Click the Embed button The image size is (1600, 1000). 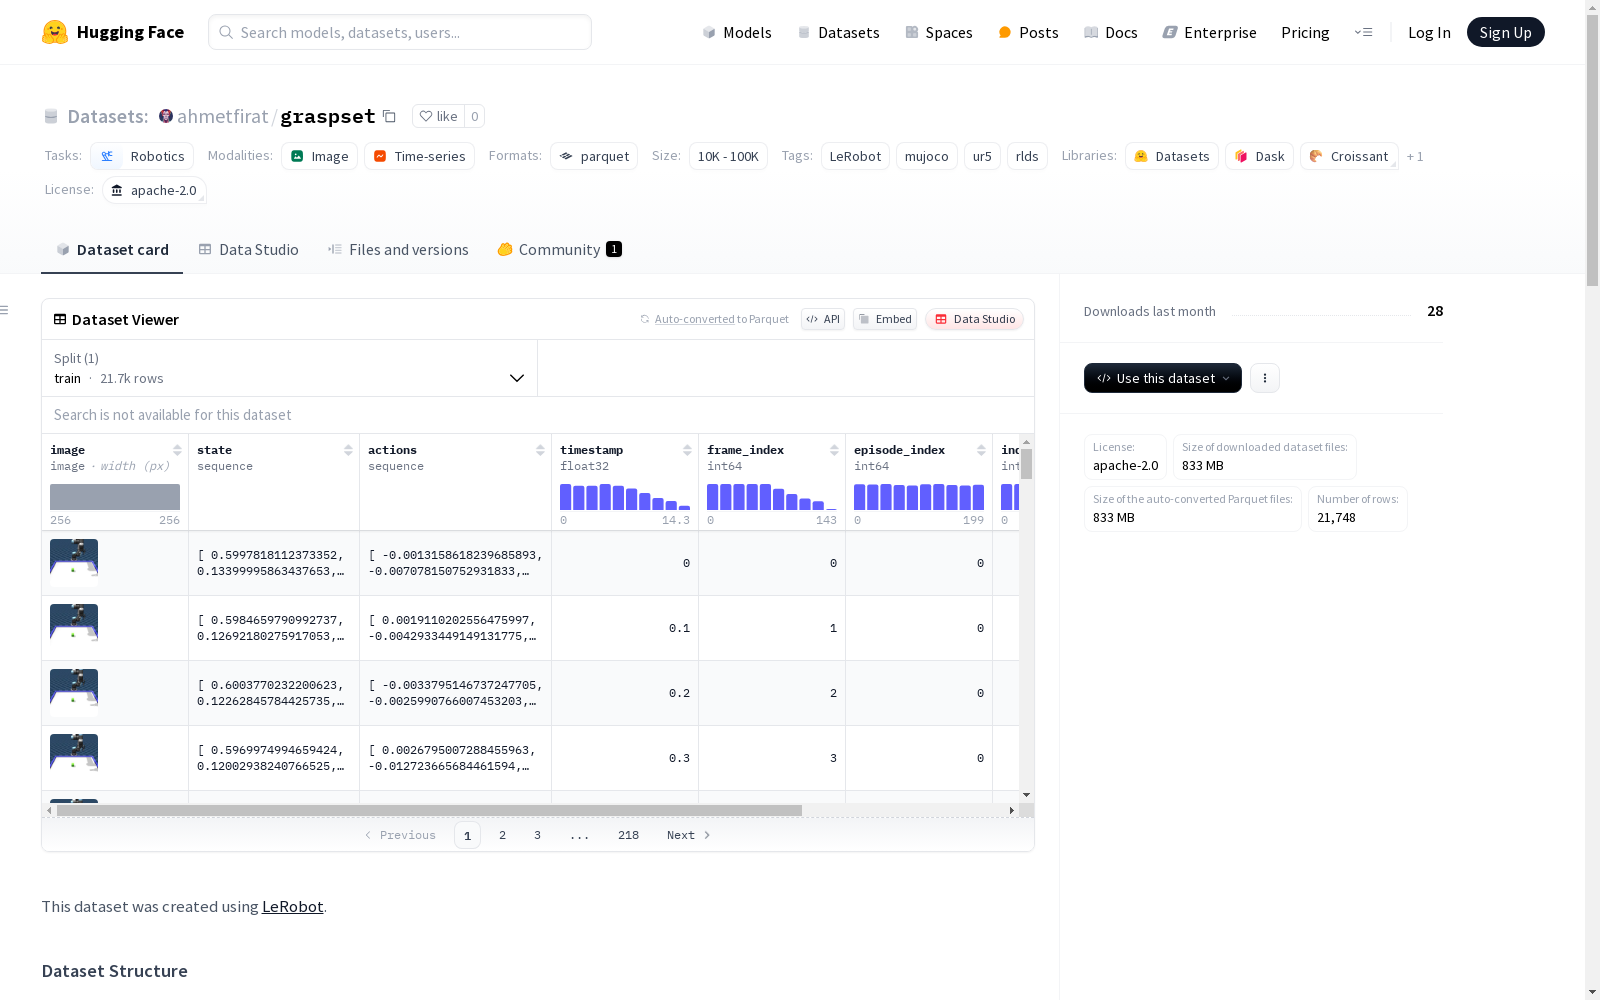[885, 319]
